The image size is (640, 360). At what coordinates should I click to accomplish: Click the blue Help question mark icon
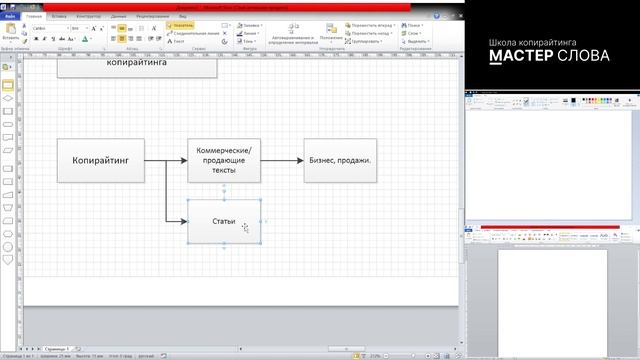click(437, 16)
